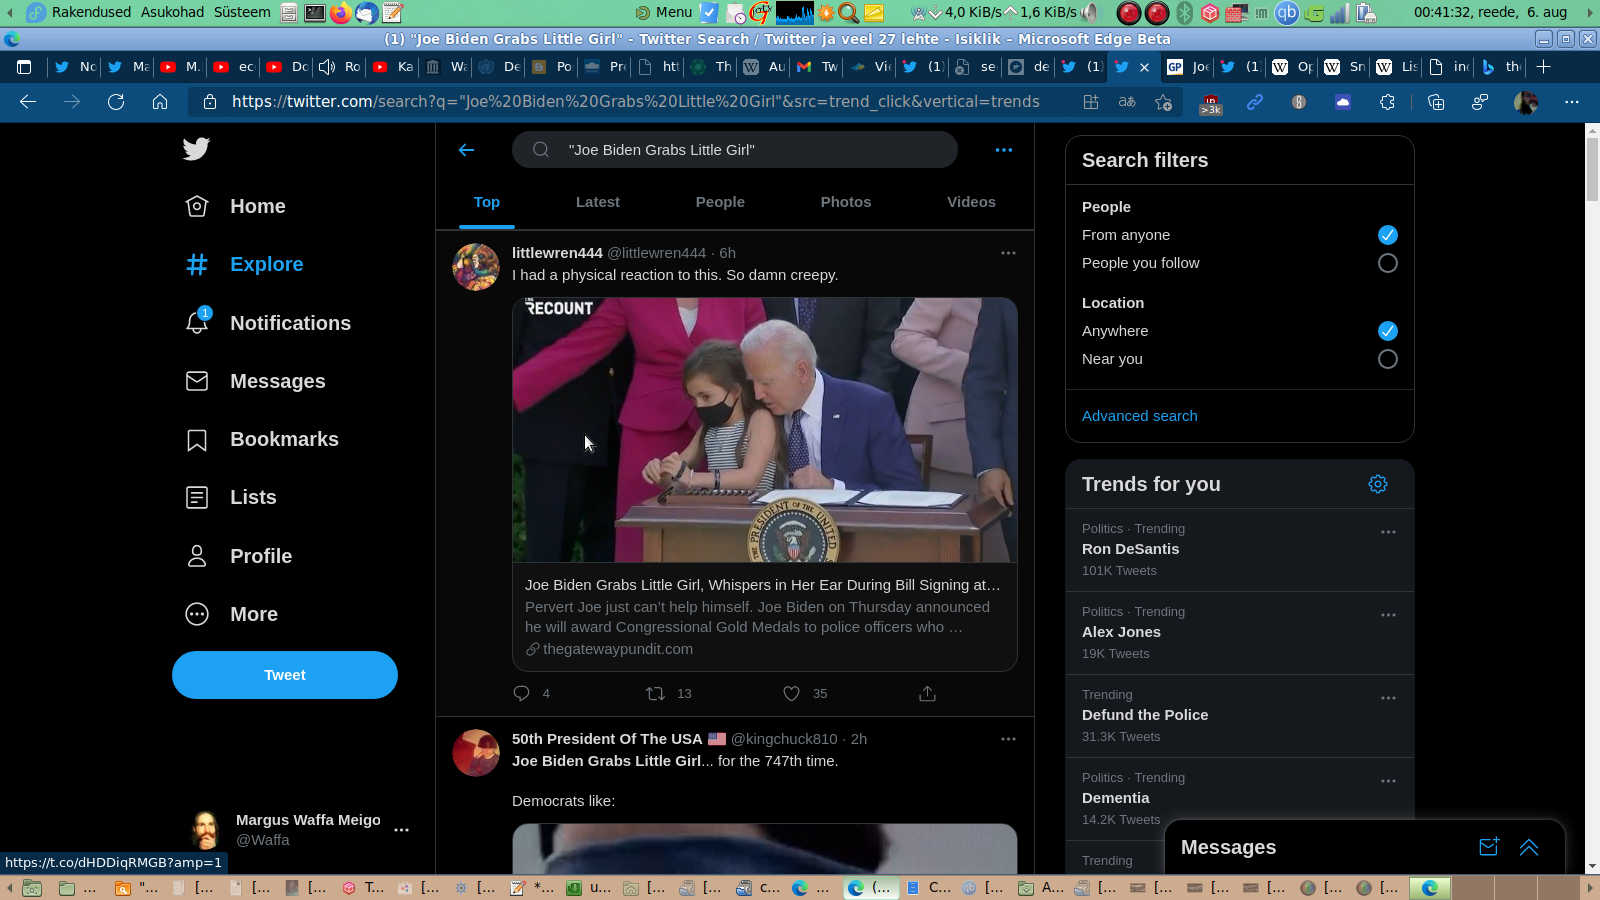
Task: Add this page to favorites
Action: (x=1163, y=102)
